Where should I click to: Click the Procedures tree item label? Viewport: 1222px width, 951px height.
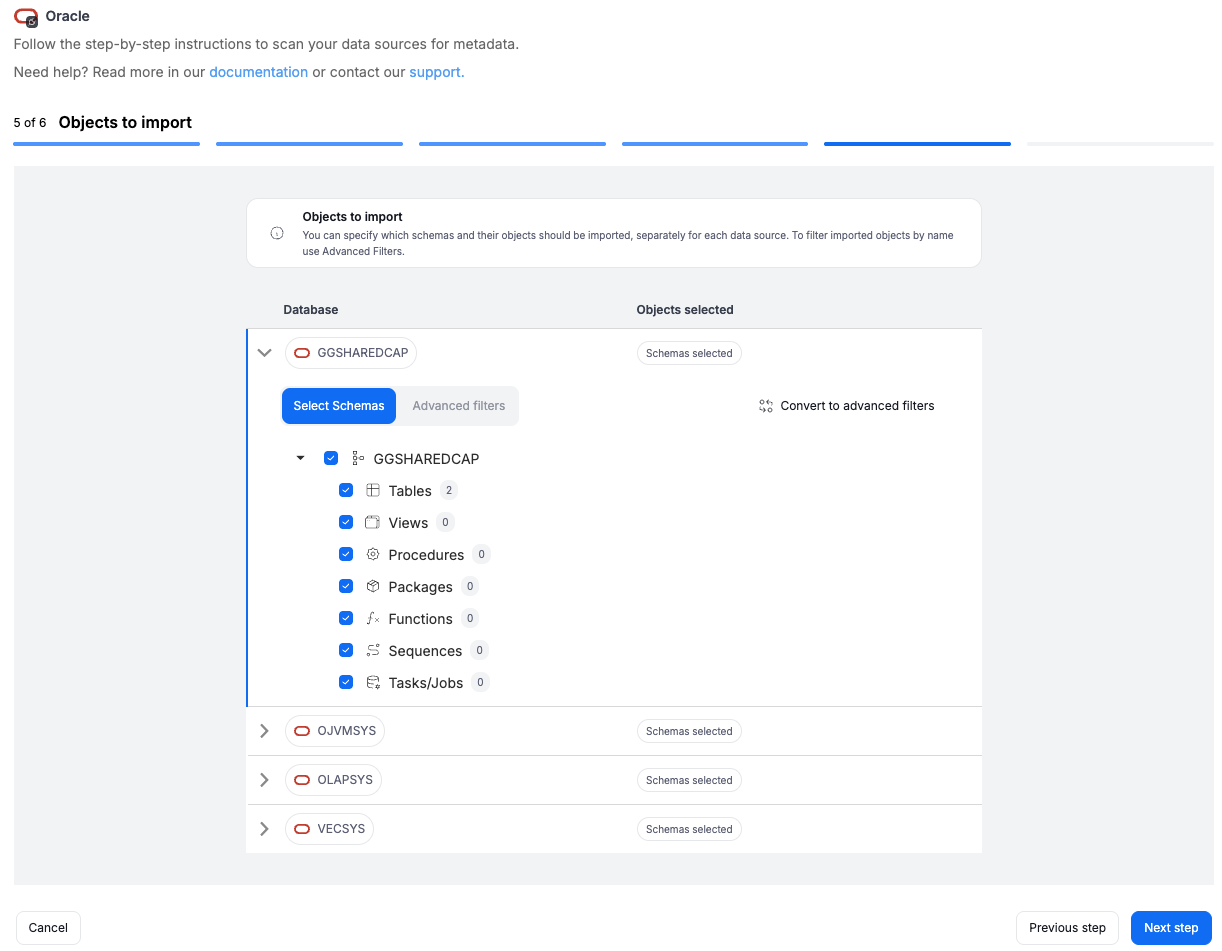[426, 555]
